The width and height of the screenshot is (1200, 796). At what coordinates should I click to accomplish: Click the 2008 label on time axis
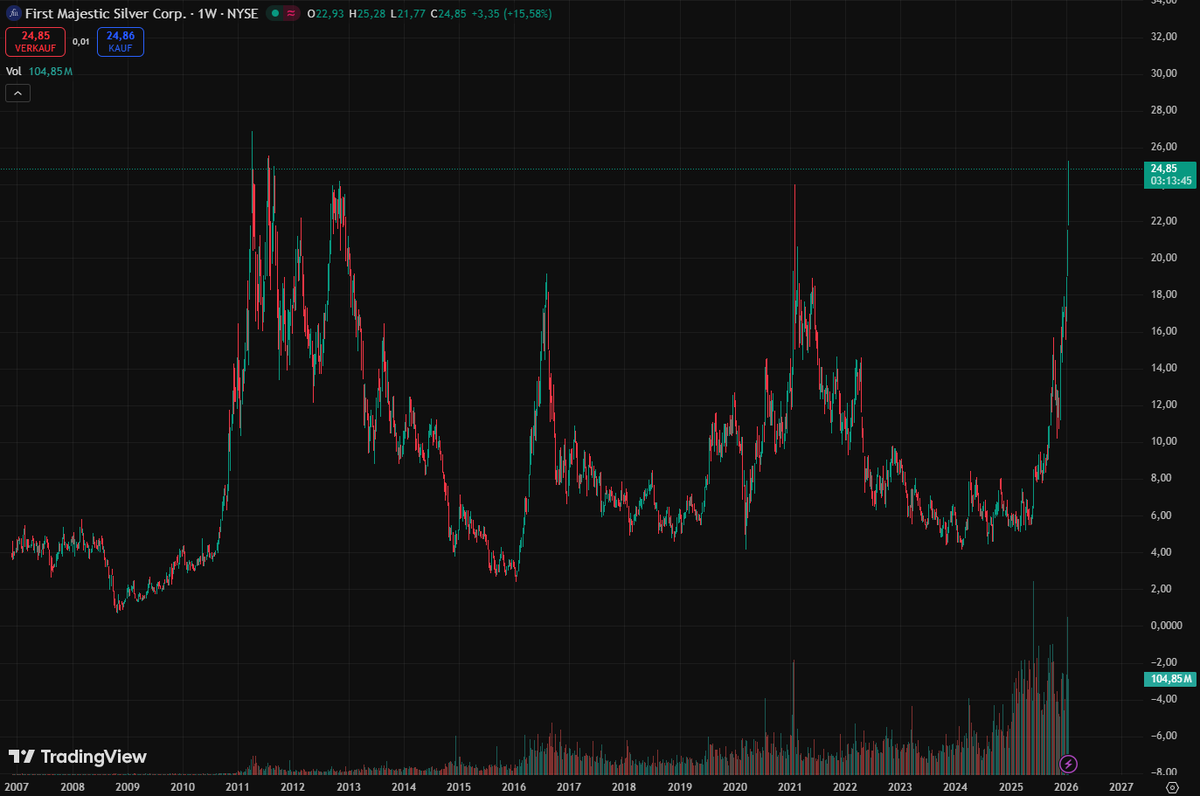[x=72, y=787]
